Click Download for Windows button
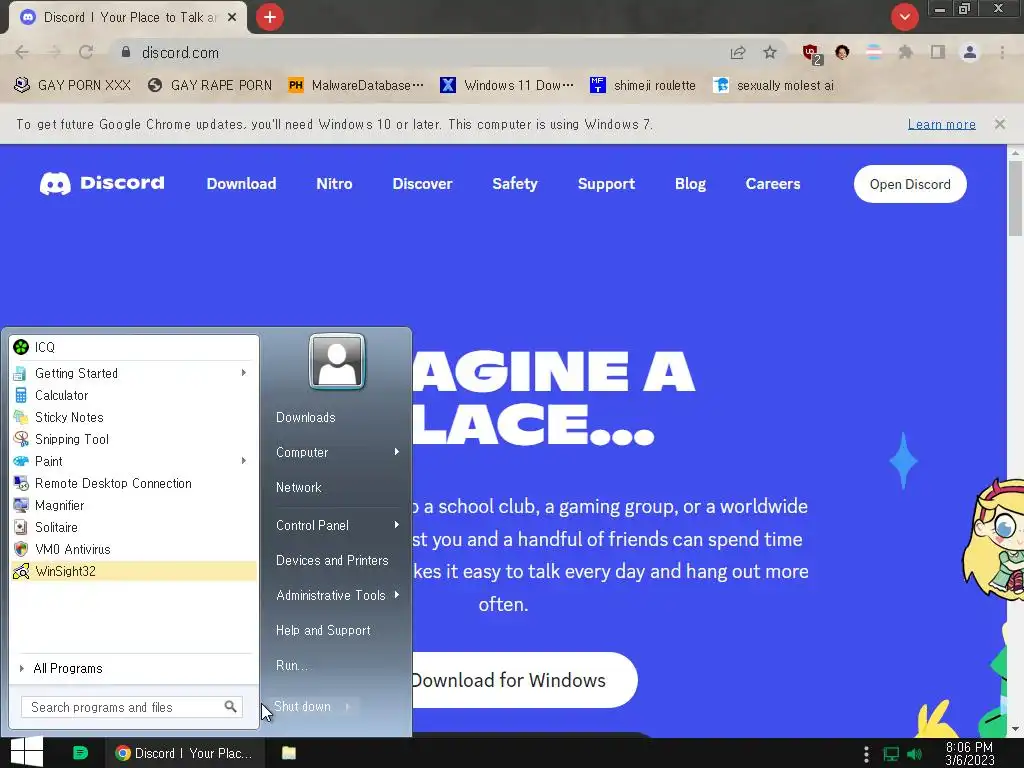This screenshot has height=768, width=1024. [524, 680]
